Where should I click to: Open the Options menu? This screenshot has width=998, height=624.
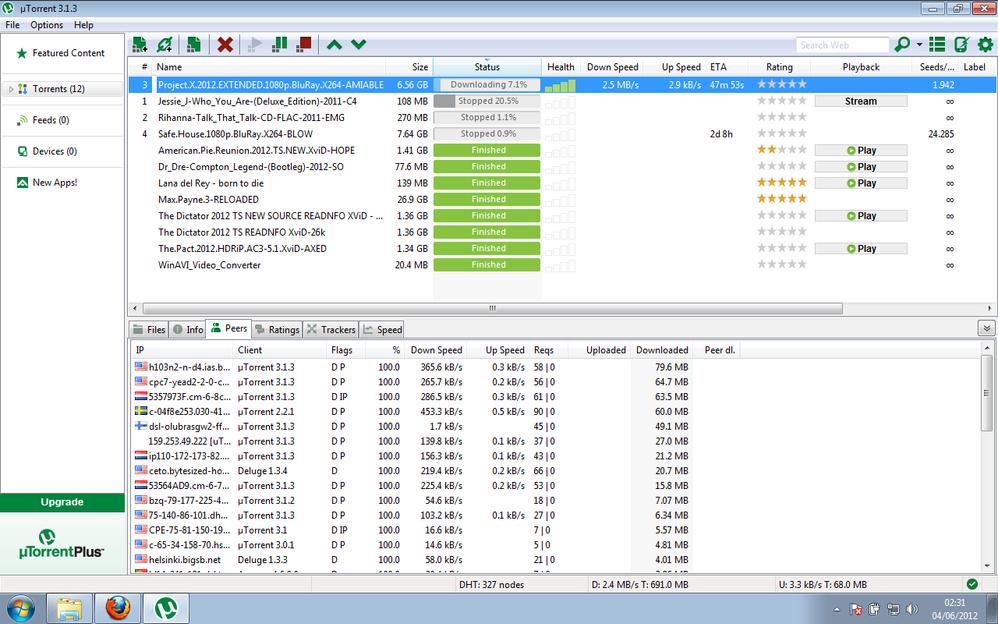coord(46,25)
